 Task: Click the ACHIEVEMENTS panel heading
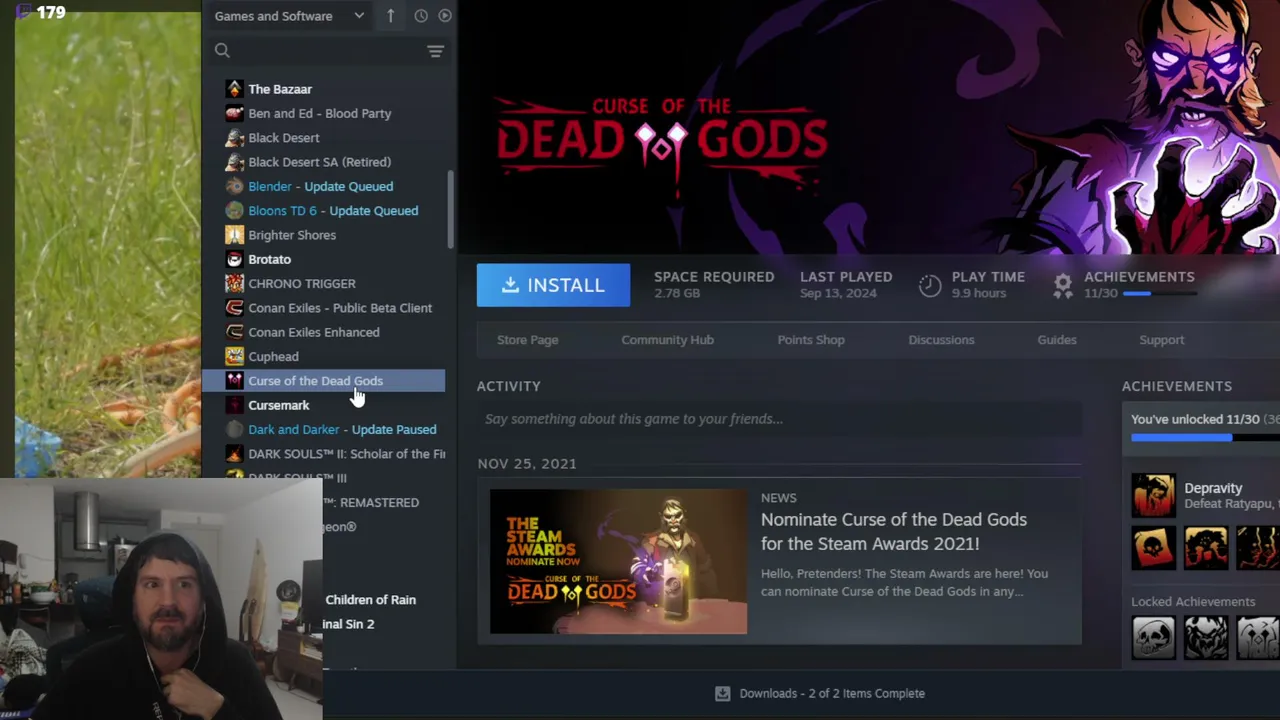[1177, 386]
